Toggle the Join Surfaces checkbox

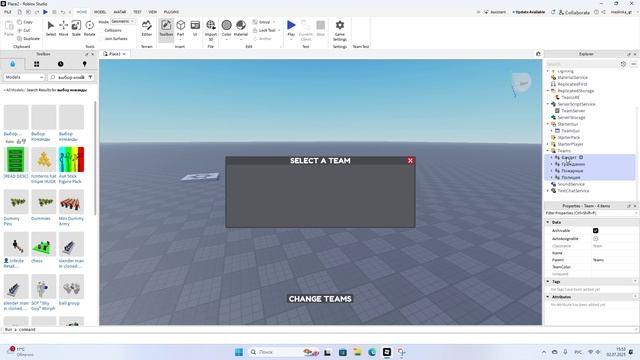coord(100,38)
